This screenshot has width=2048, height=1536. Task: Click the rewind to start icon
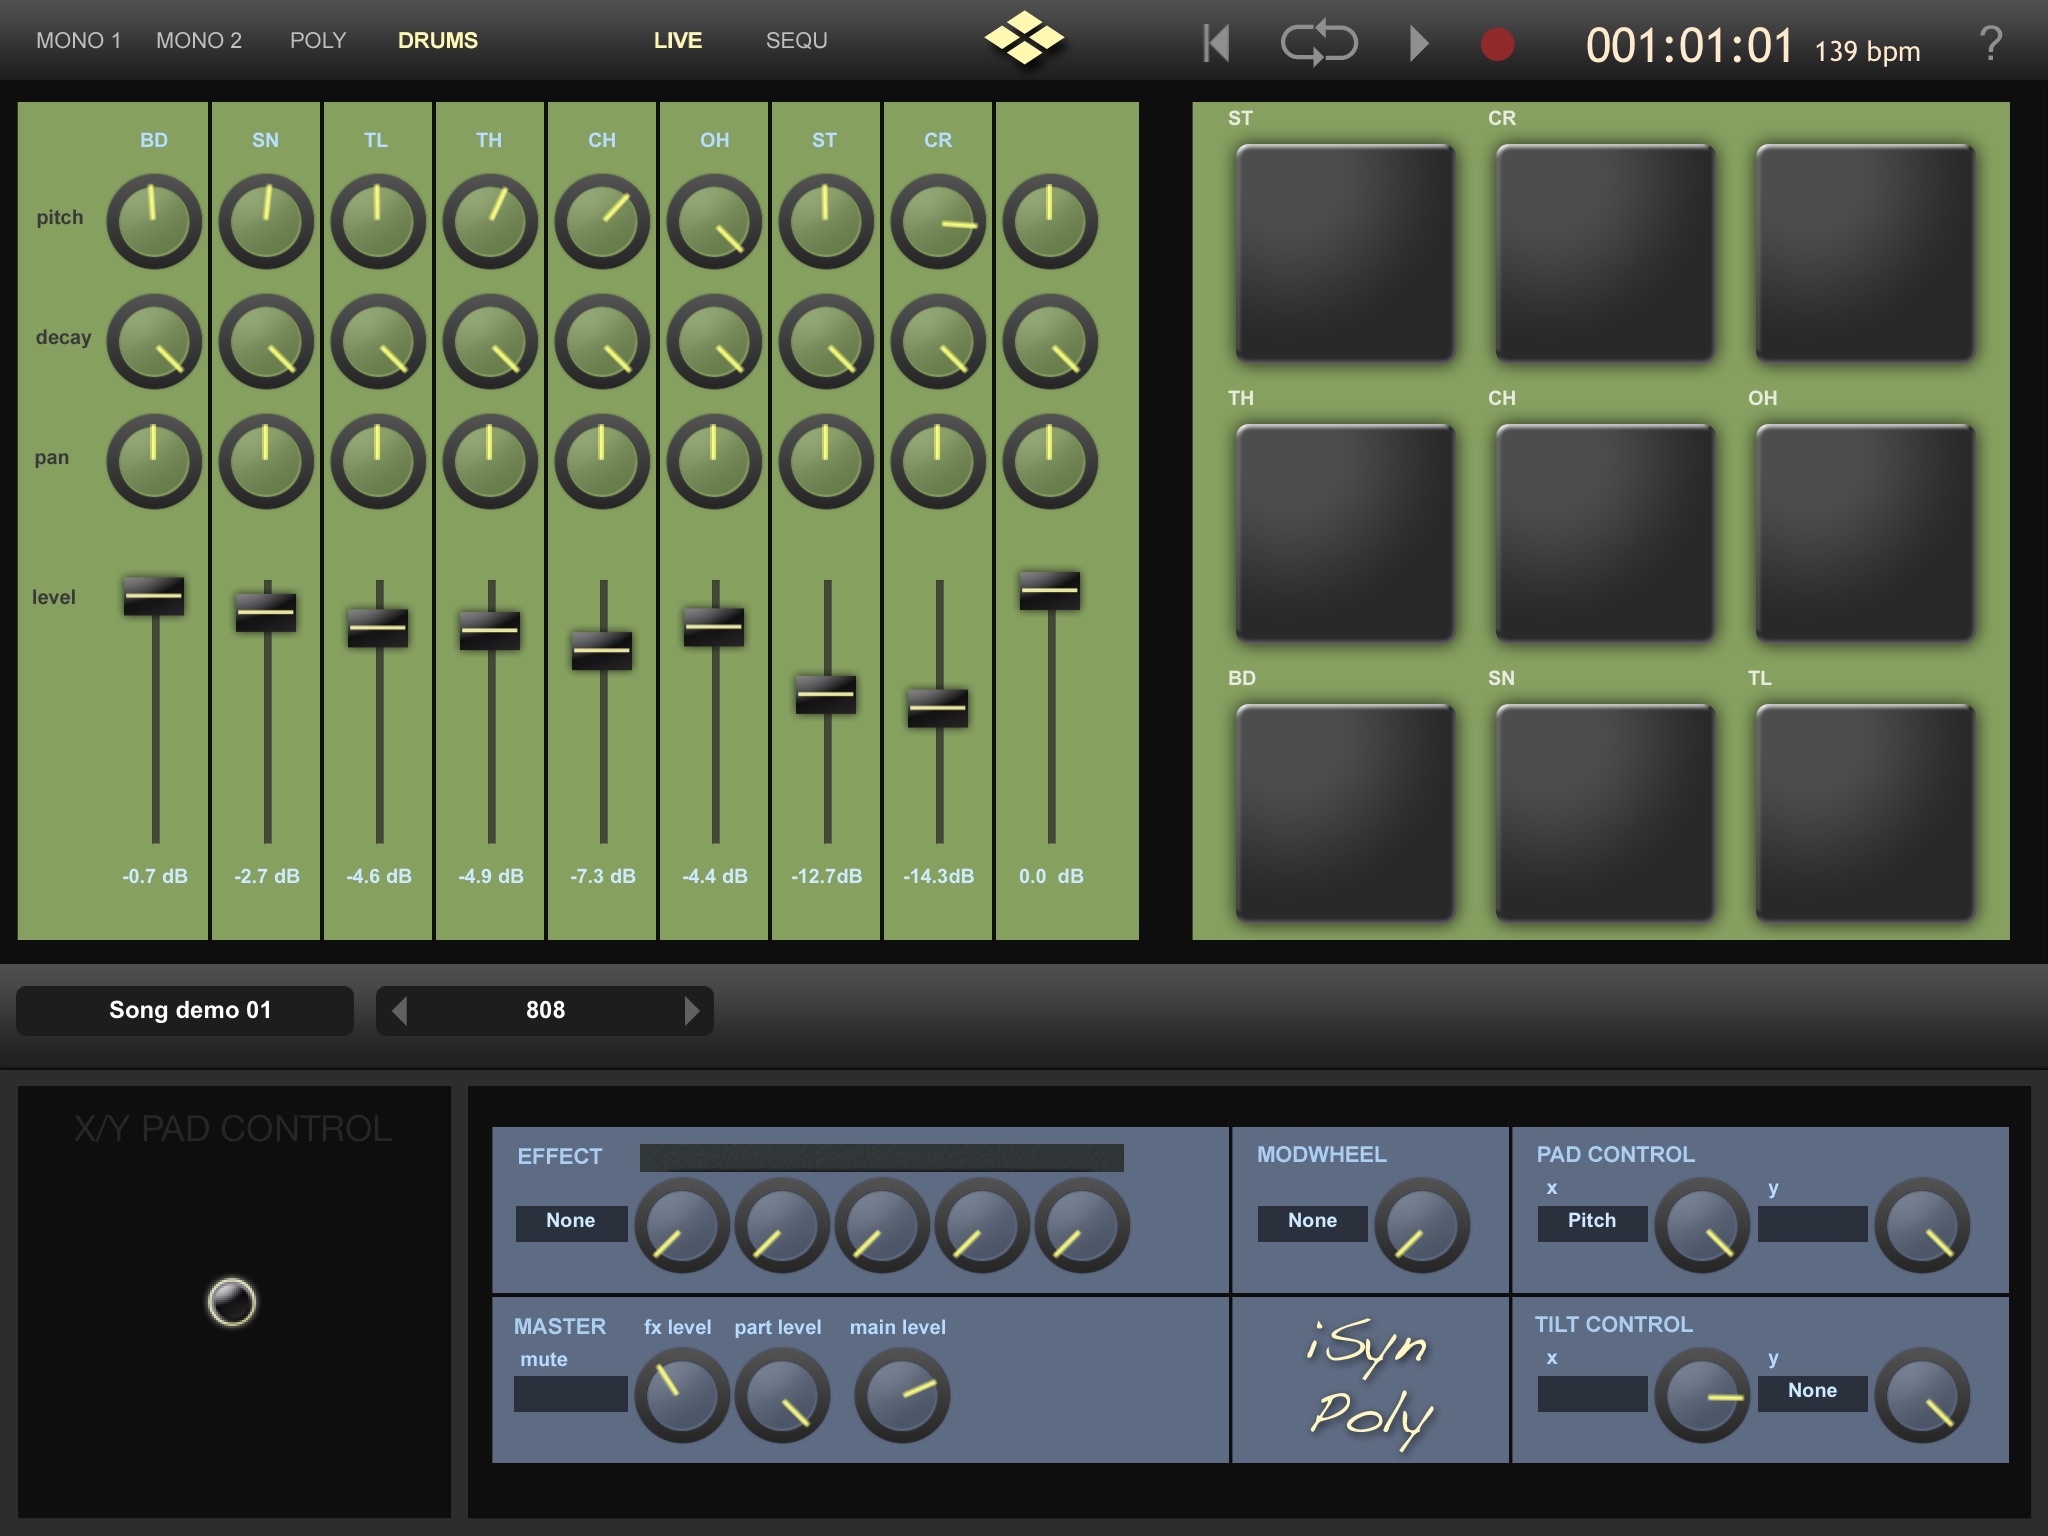pyautogui.click(x=1216, y=43)
